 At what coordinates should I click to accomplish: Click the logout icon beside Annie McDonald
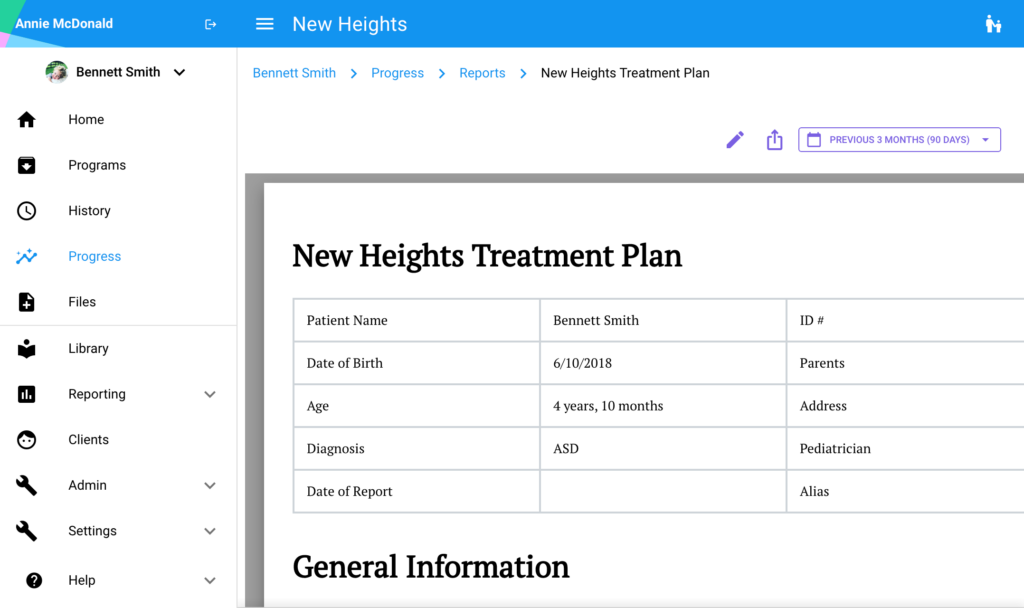coord(210,24)
